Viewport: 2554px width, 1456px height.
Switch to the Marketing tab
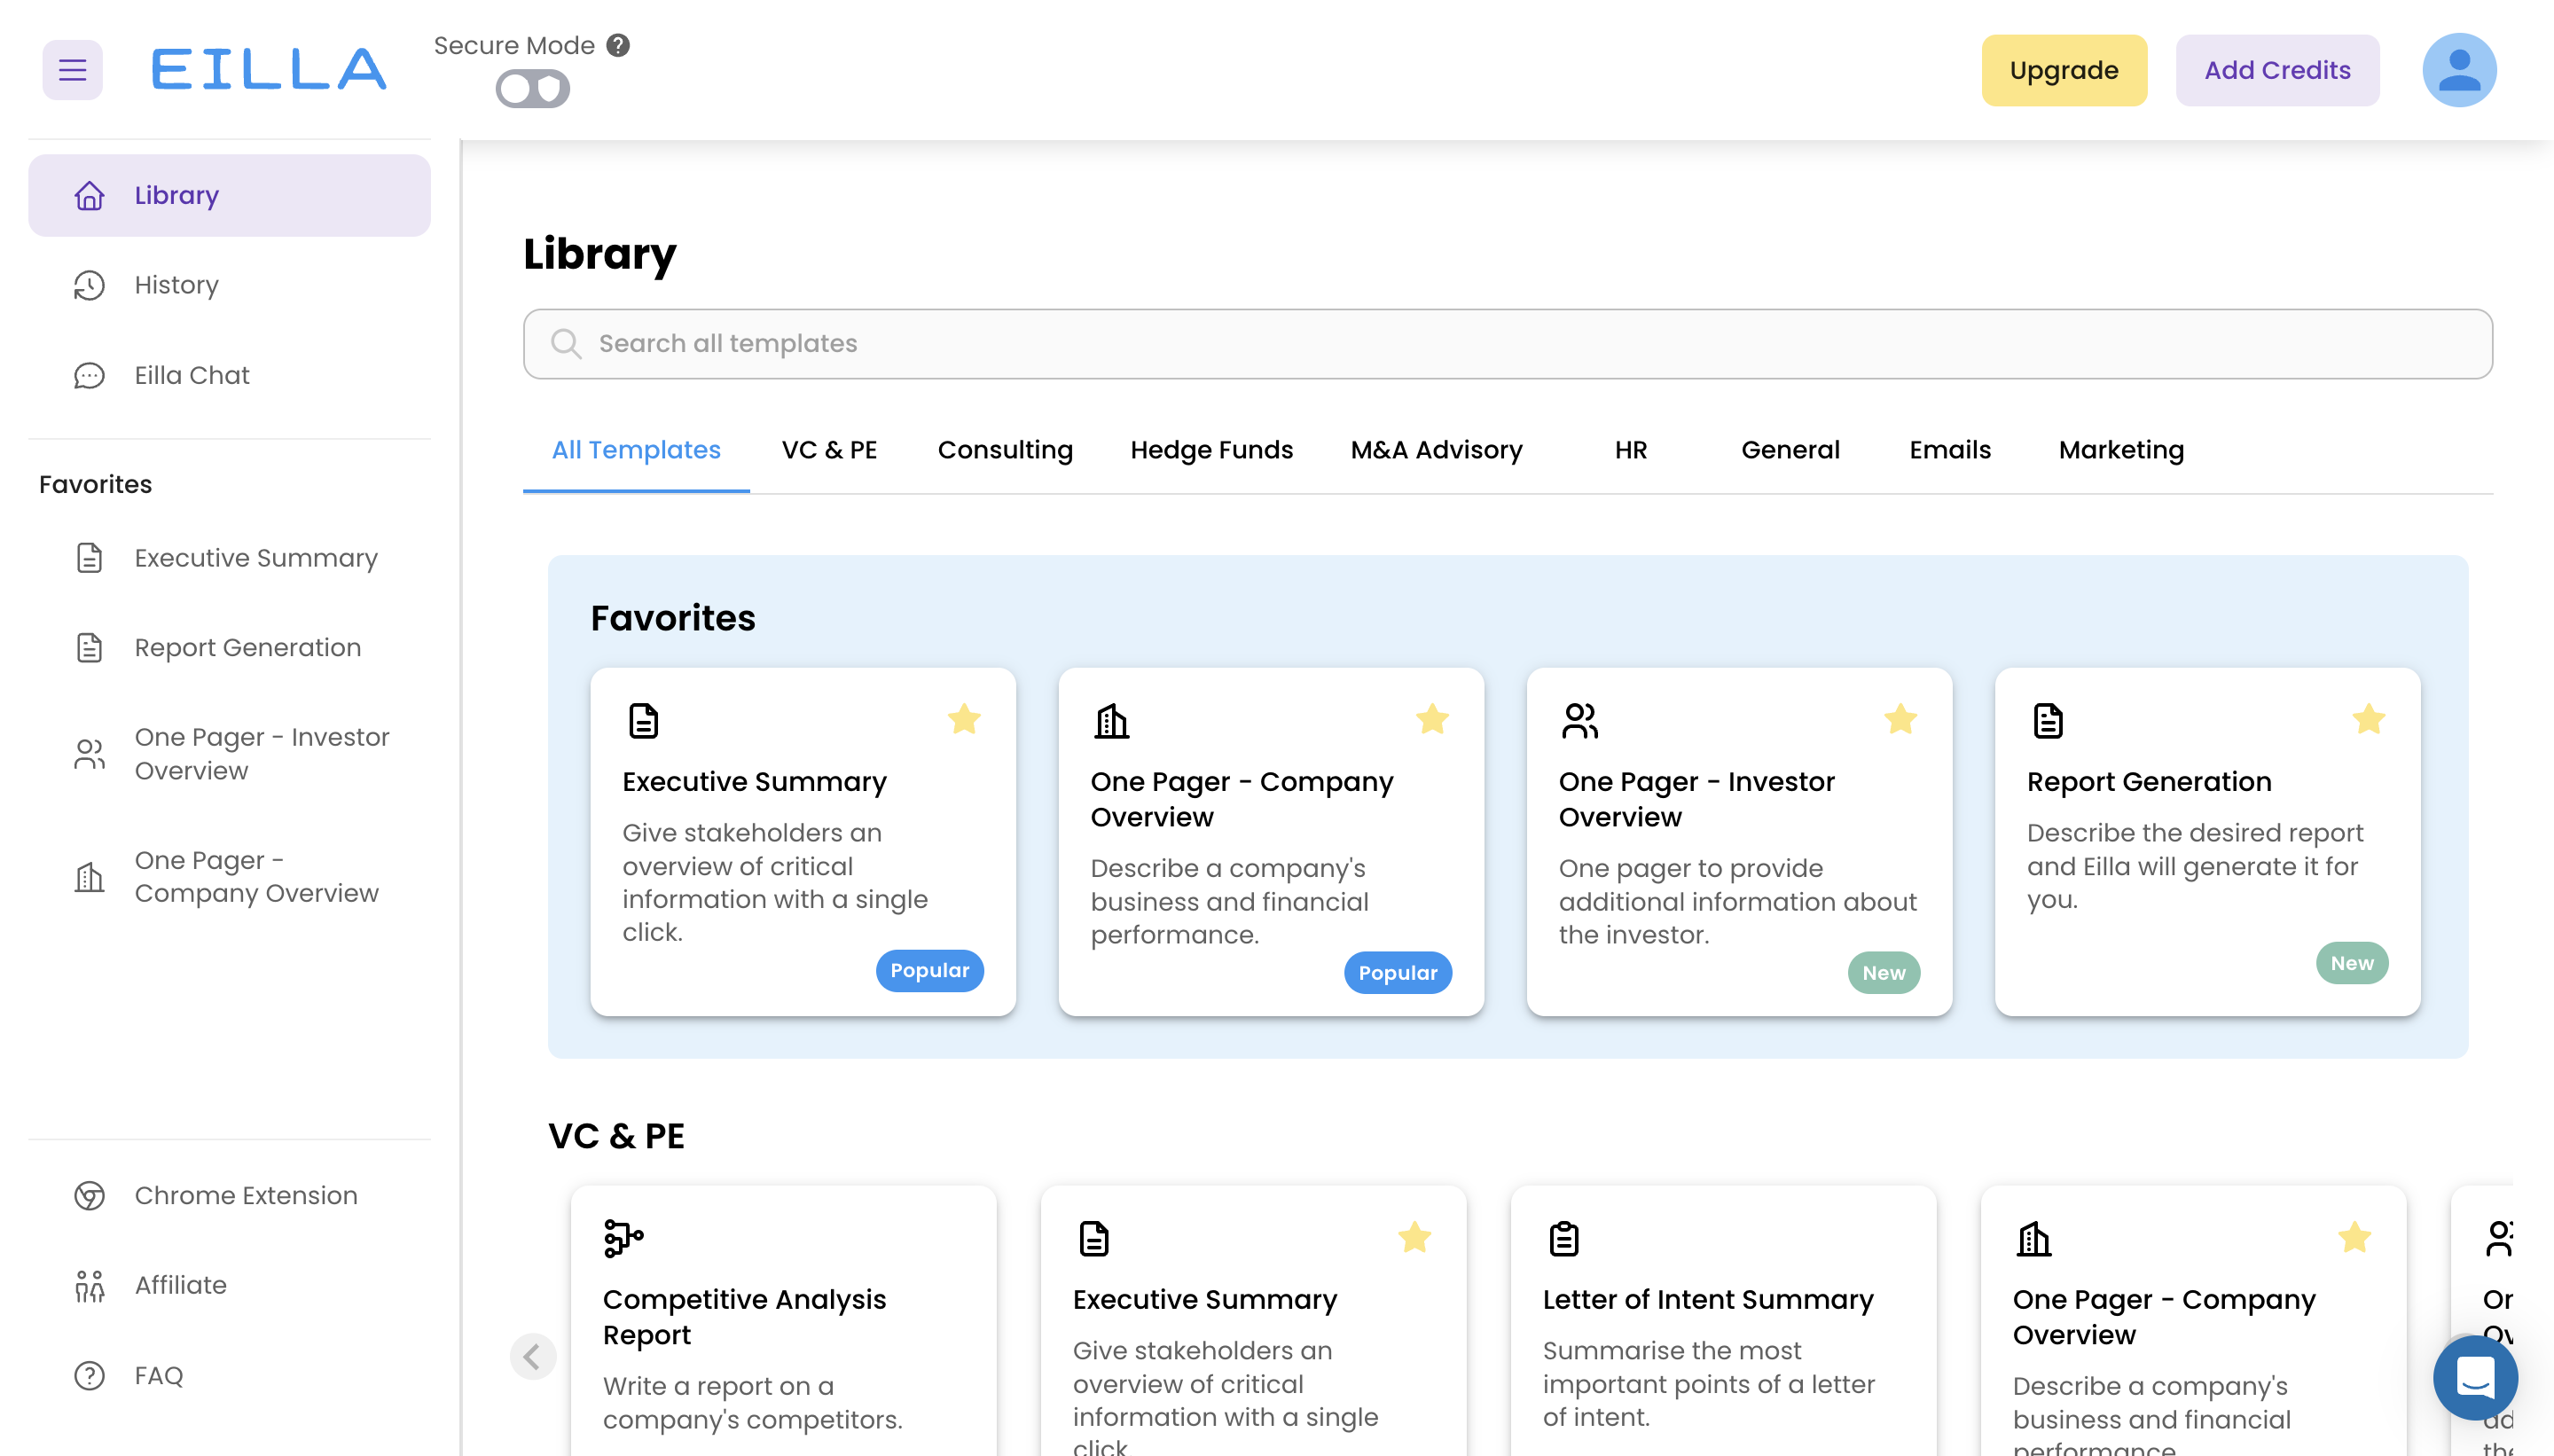(x=2121, y=450)
